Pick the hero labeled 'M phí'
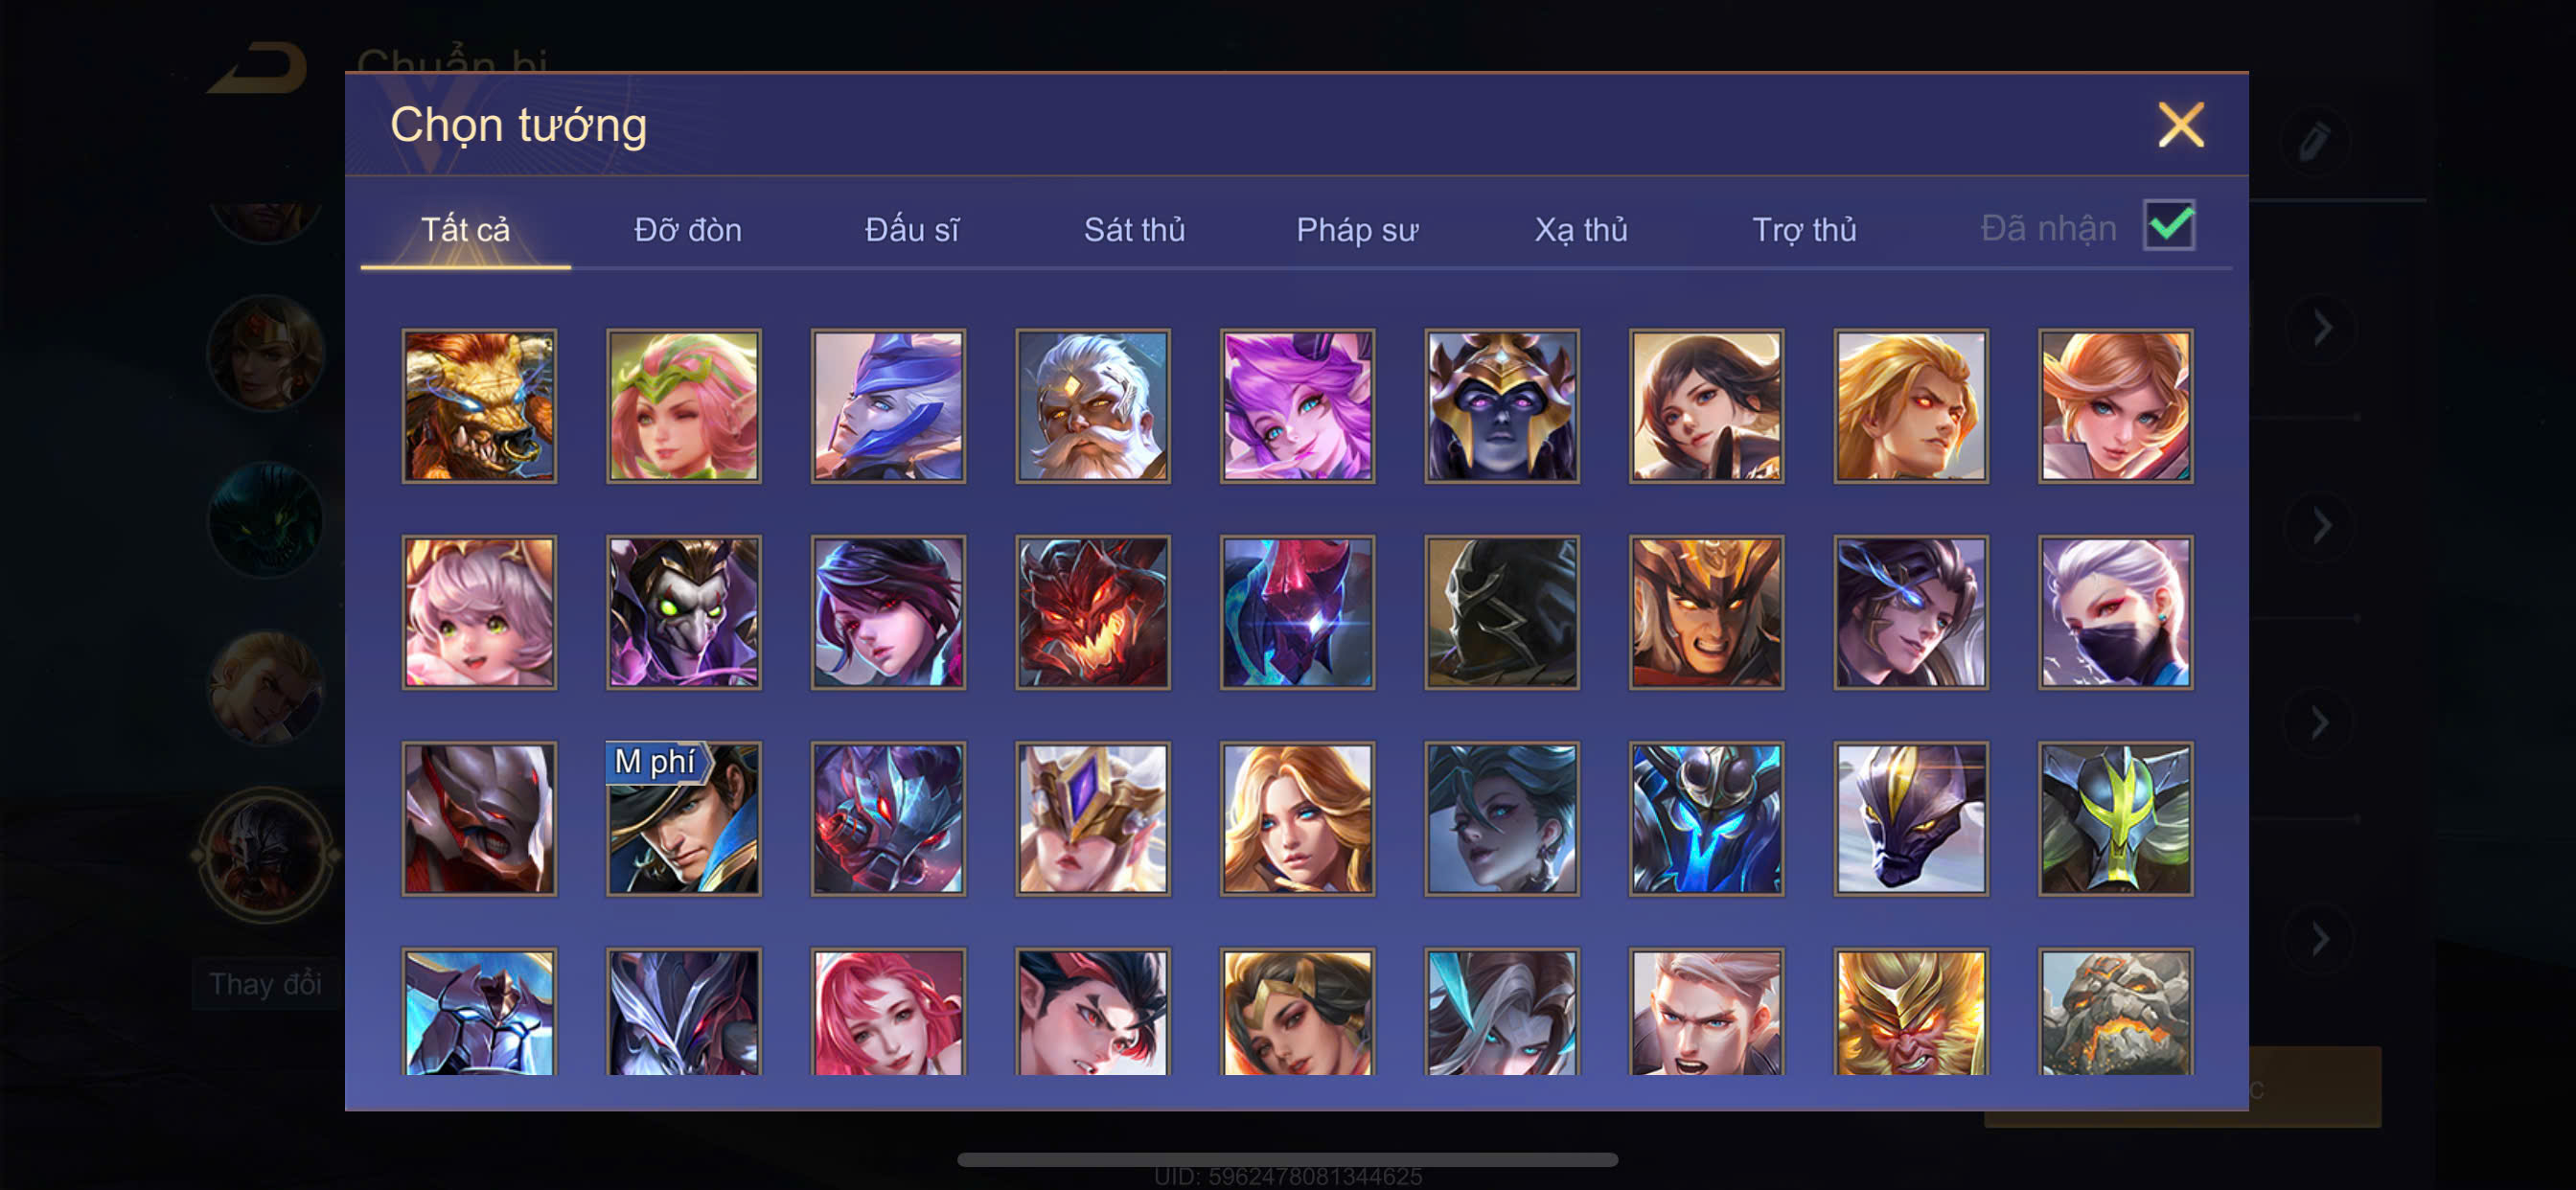The width and height of the screenshot is (2576, 1190). 683,818
